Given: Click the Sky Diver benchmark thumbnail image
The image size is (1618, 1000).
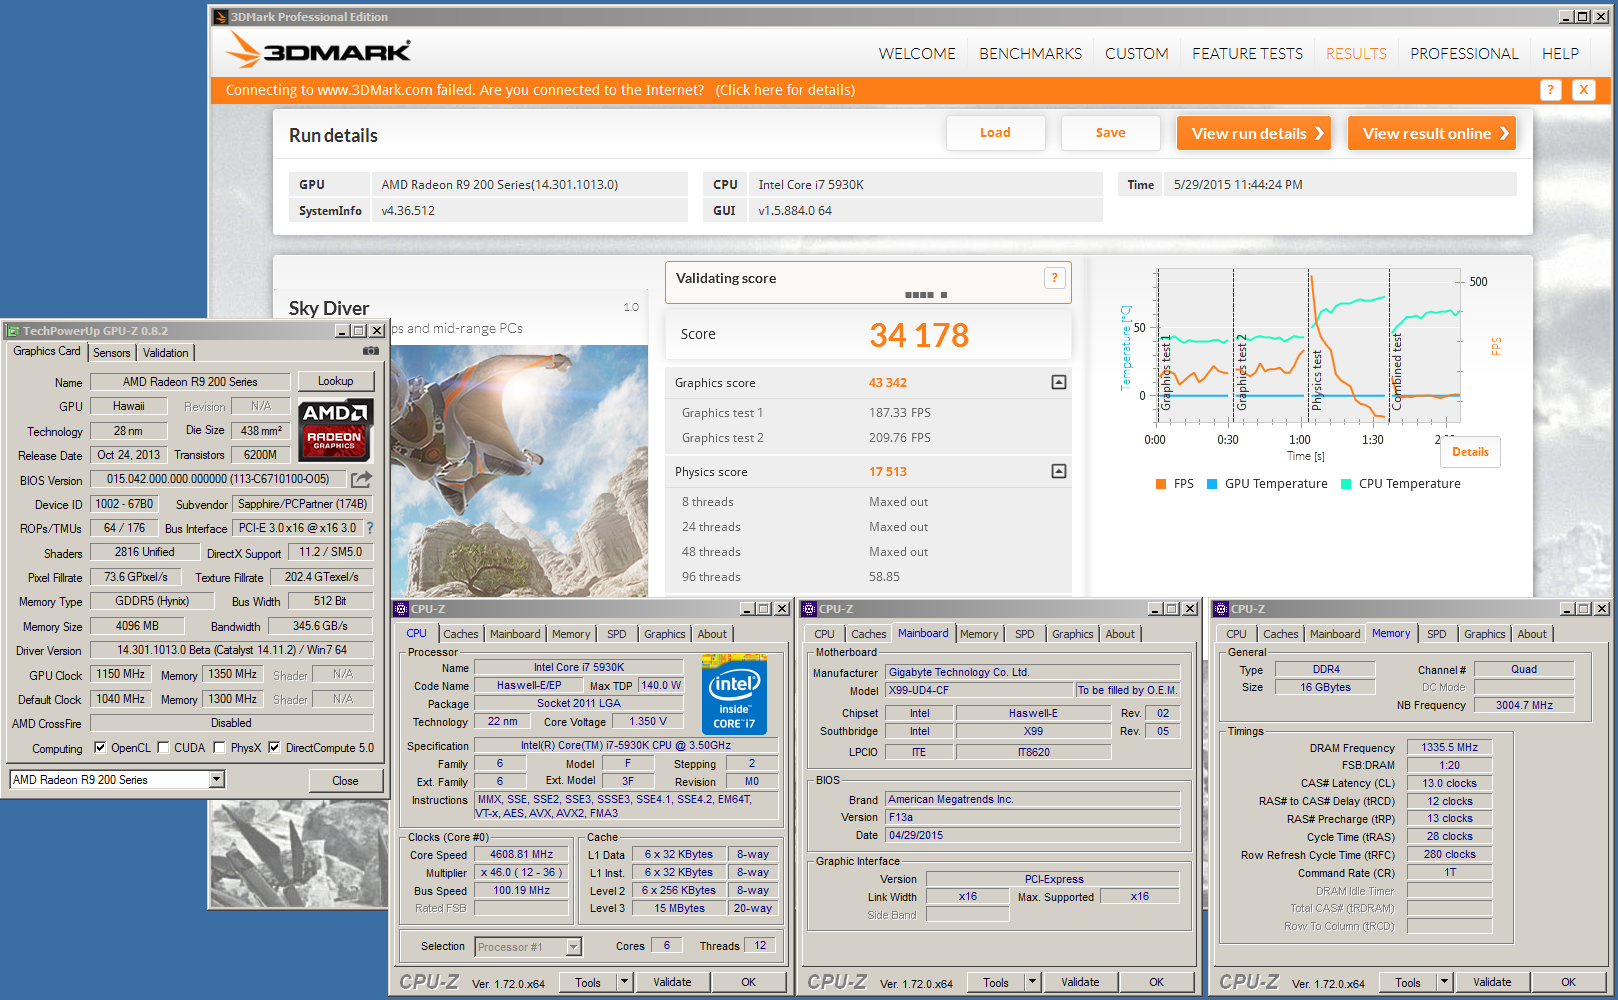Looking at the screenshot, I should click(x=519, y=470).
